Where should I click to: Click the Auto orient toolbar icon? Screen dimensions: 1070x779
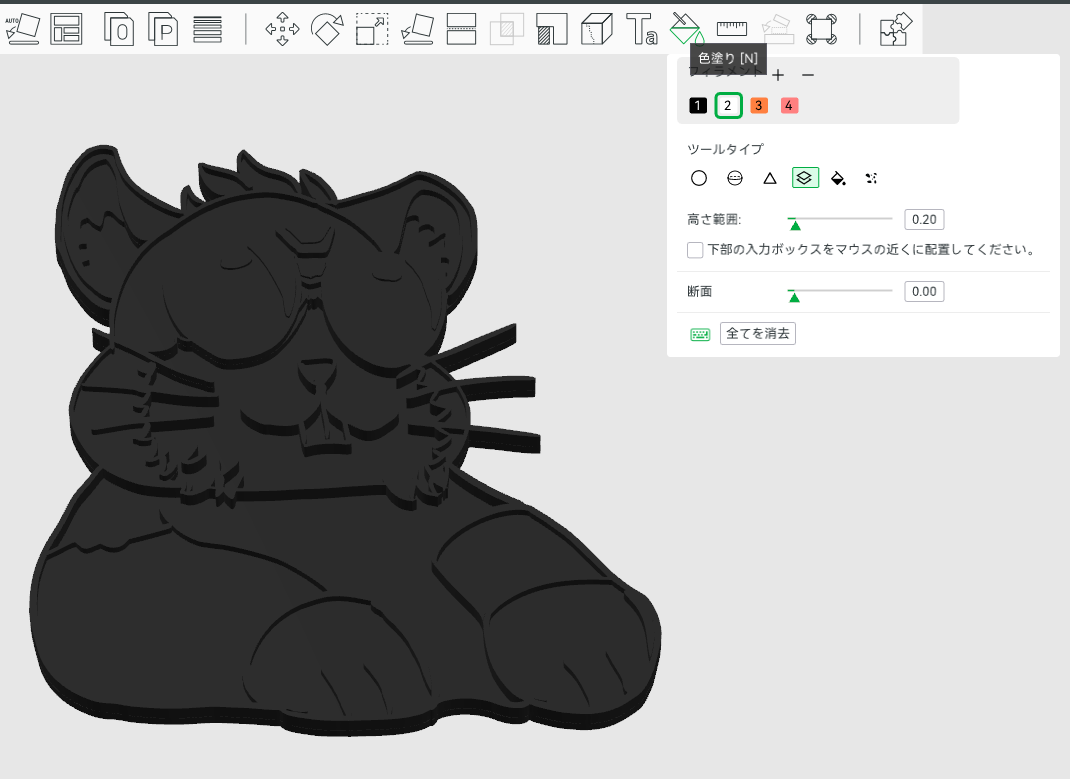click(23, 29)
